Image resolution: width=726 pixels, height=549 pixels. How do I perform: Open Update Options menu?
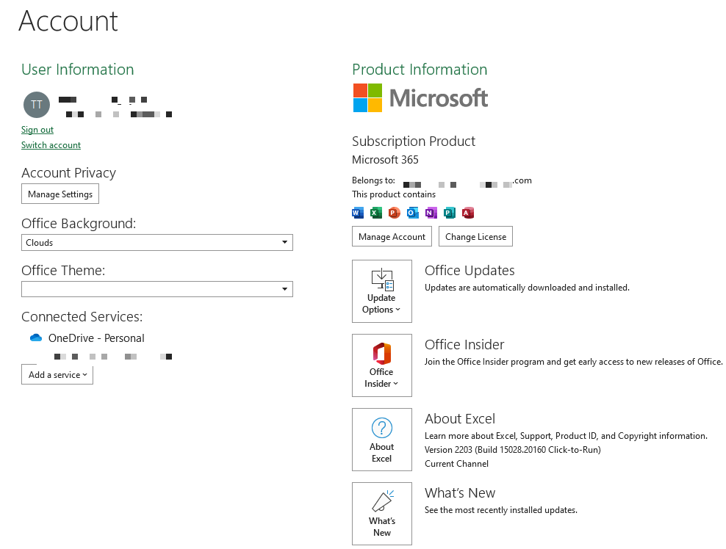(382, 291)
